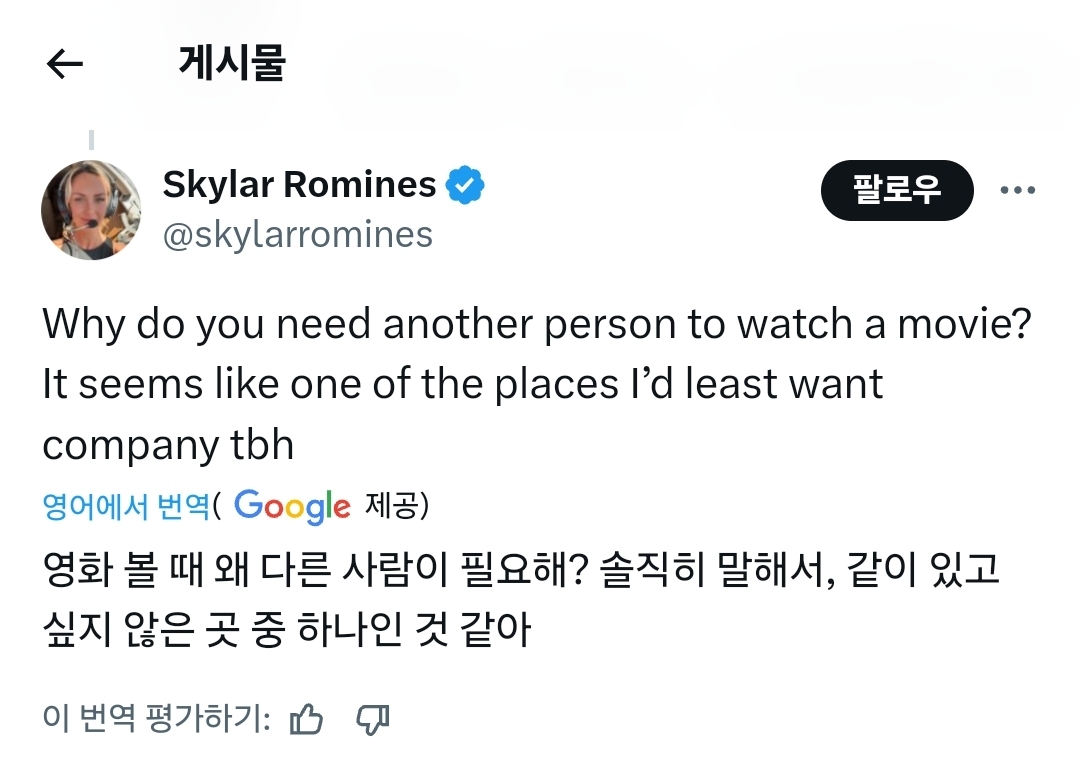The image size is (1080, 767).
Task: Click the blue verified badge icon
Action: (465, 185)
